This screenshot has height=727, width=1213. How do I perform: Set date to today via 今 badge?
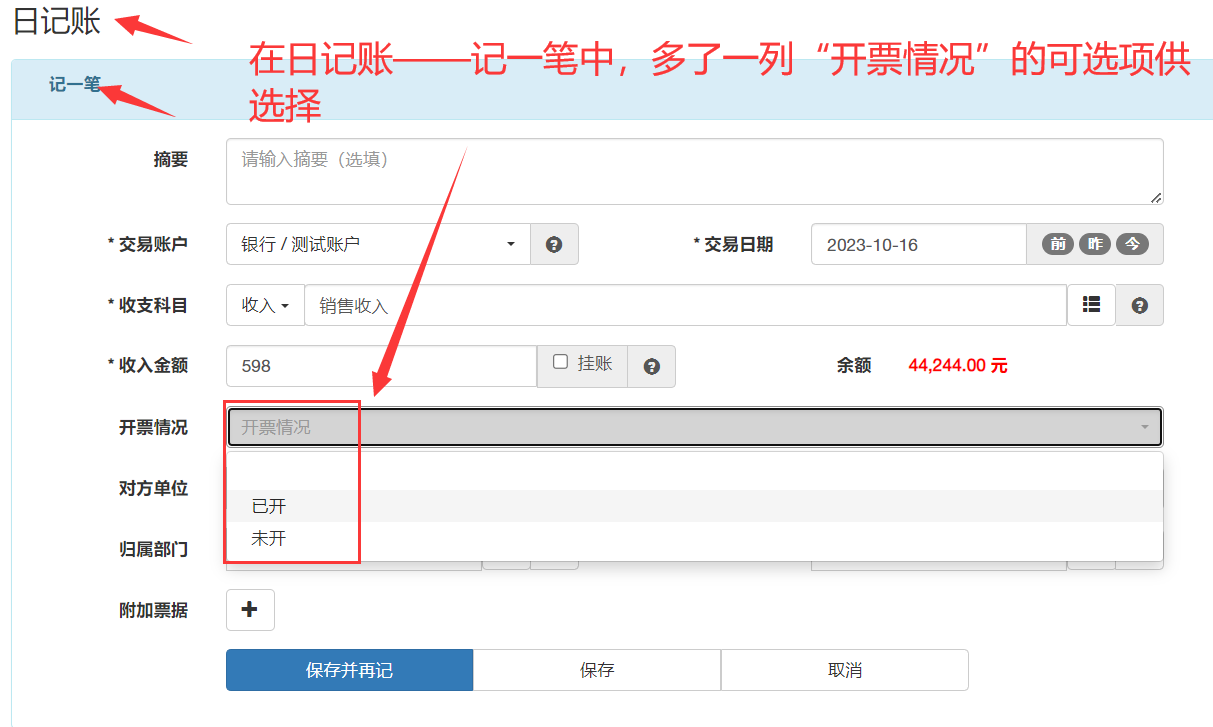pyautogui.click(x=1132, y=244)
